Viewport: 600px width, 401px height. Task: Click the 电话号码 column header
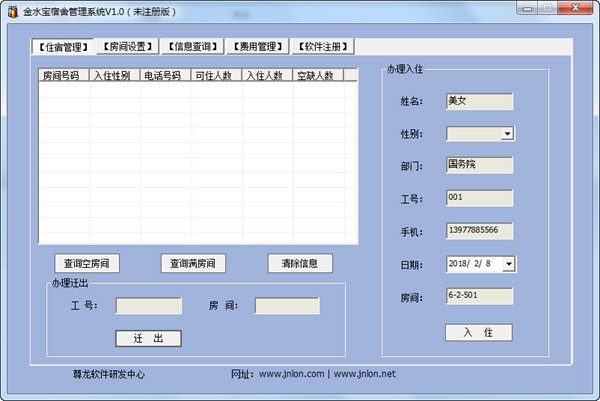(x=166, y=75)
